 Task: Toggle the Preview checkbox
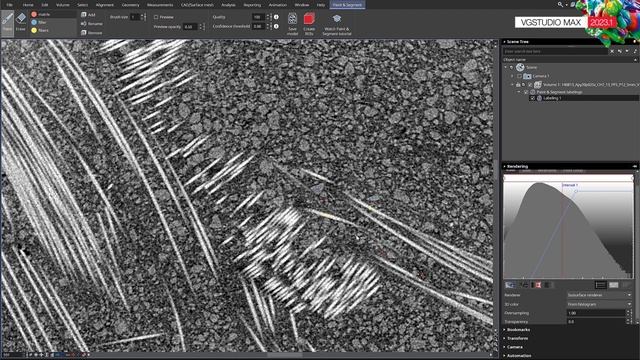[x=156, y=17]
